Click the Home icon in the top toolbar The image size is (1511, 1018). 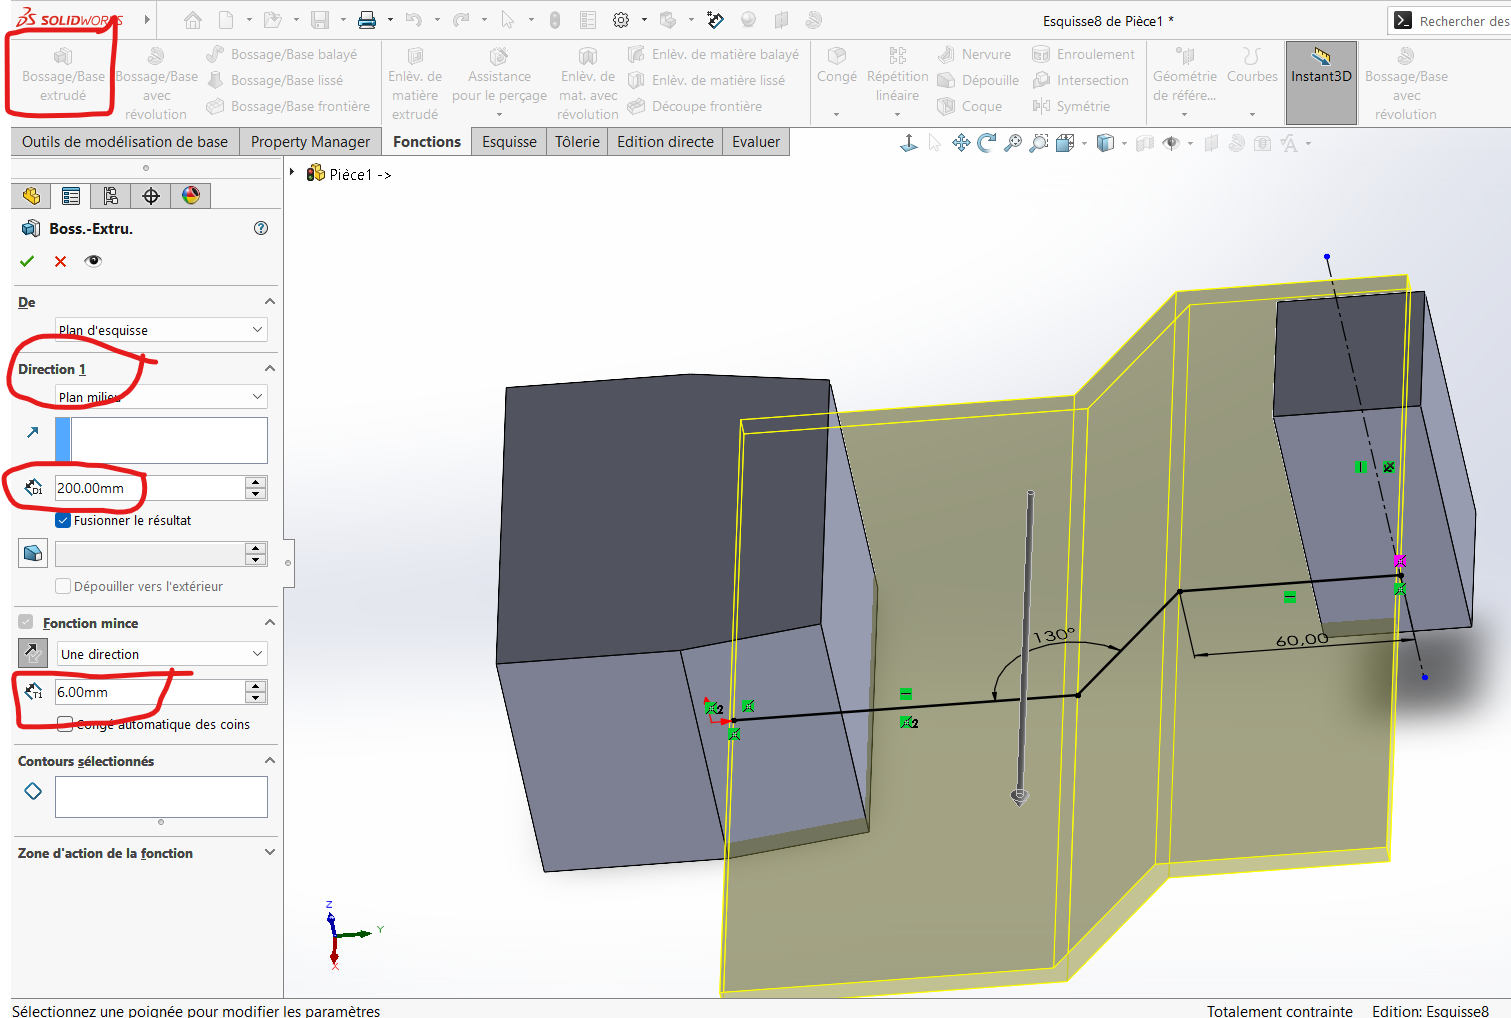(x=193, y=20)
